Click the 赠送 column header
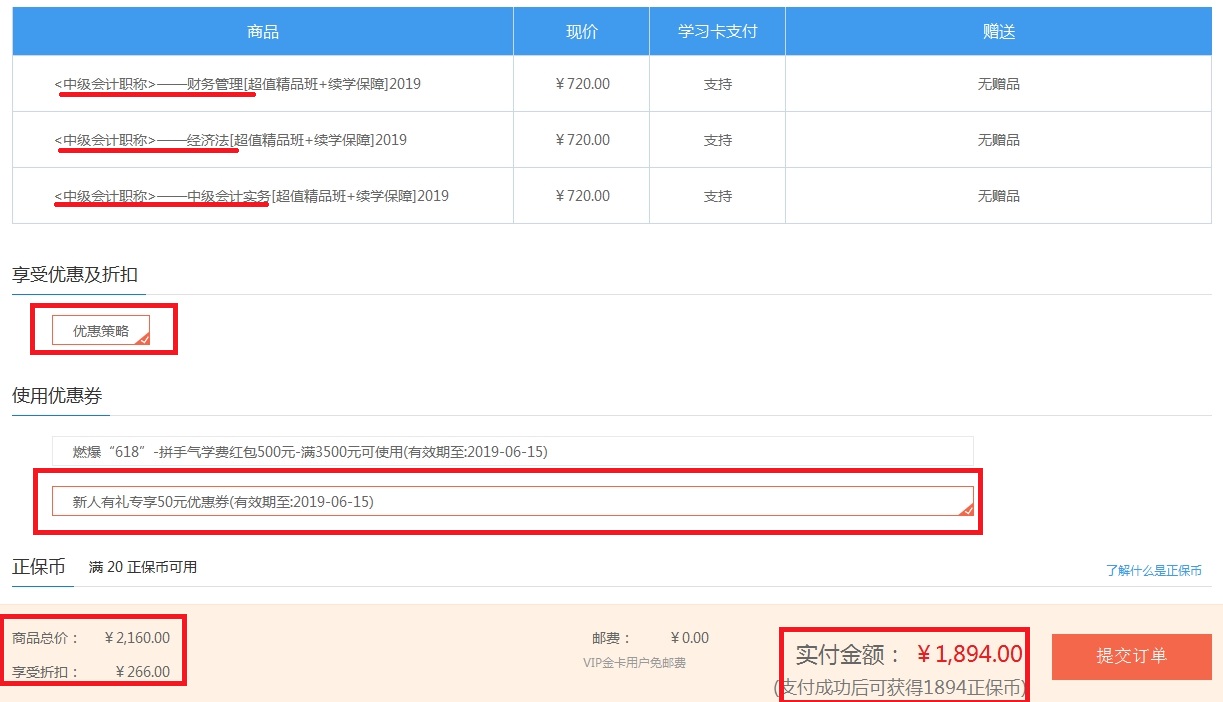 click(x=998, y=31)
